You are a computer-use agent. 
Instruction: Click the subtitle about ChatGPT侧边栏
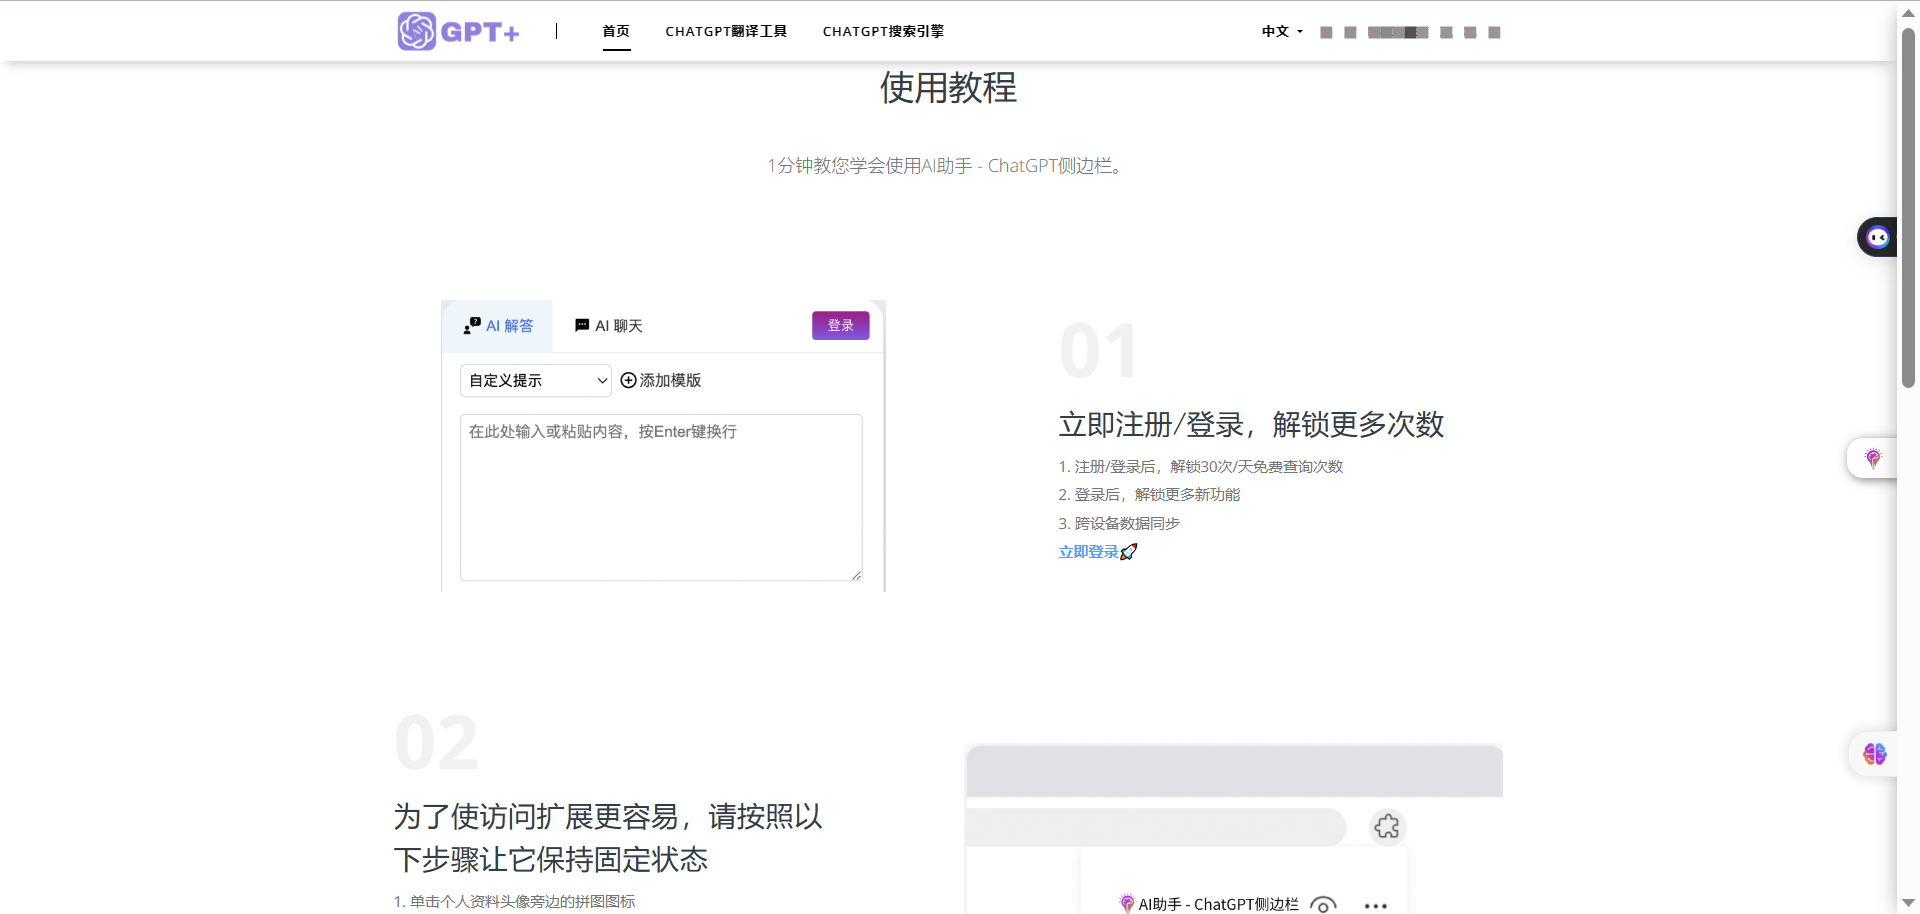948,166
